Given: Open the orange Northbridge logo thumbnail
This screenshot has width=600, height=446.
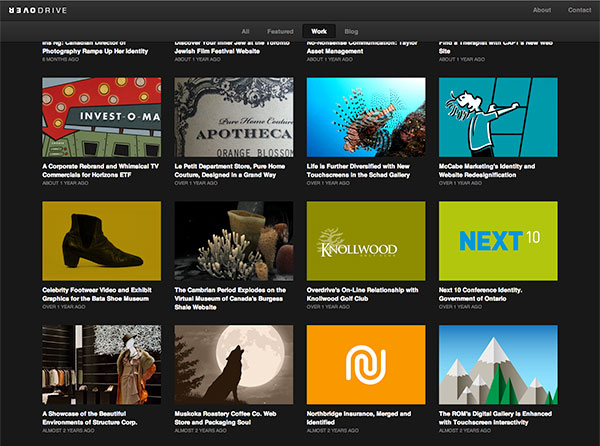Looking at the screenshot, I should click(x=366, y=365).
